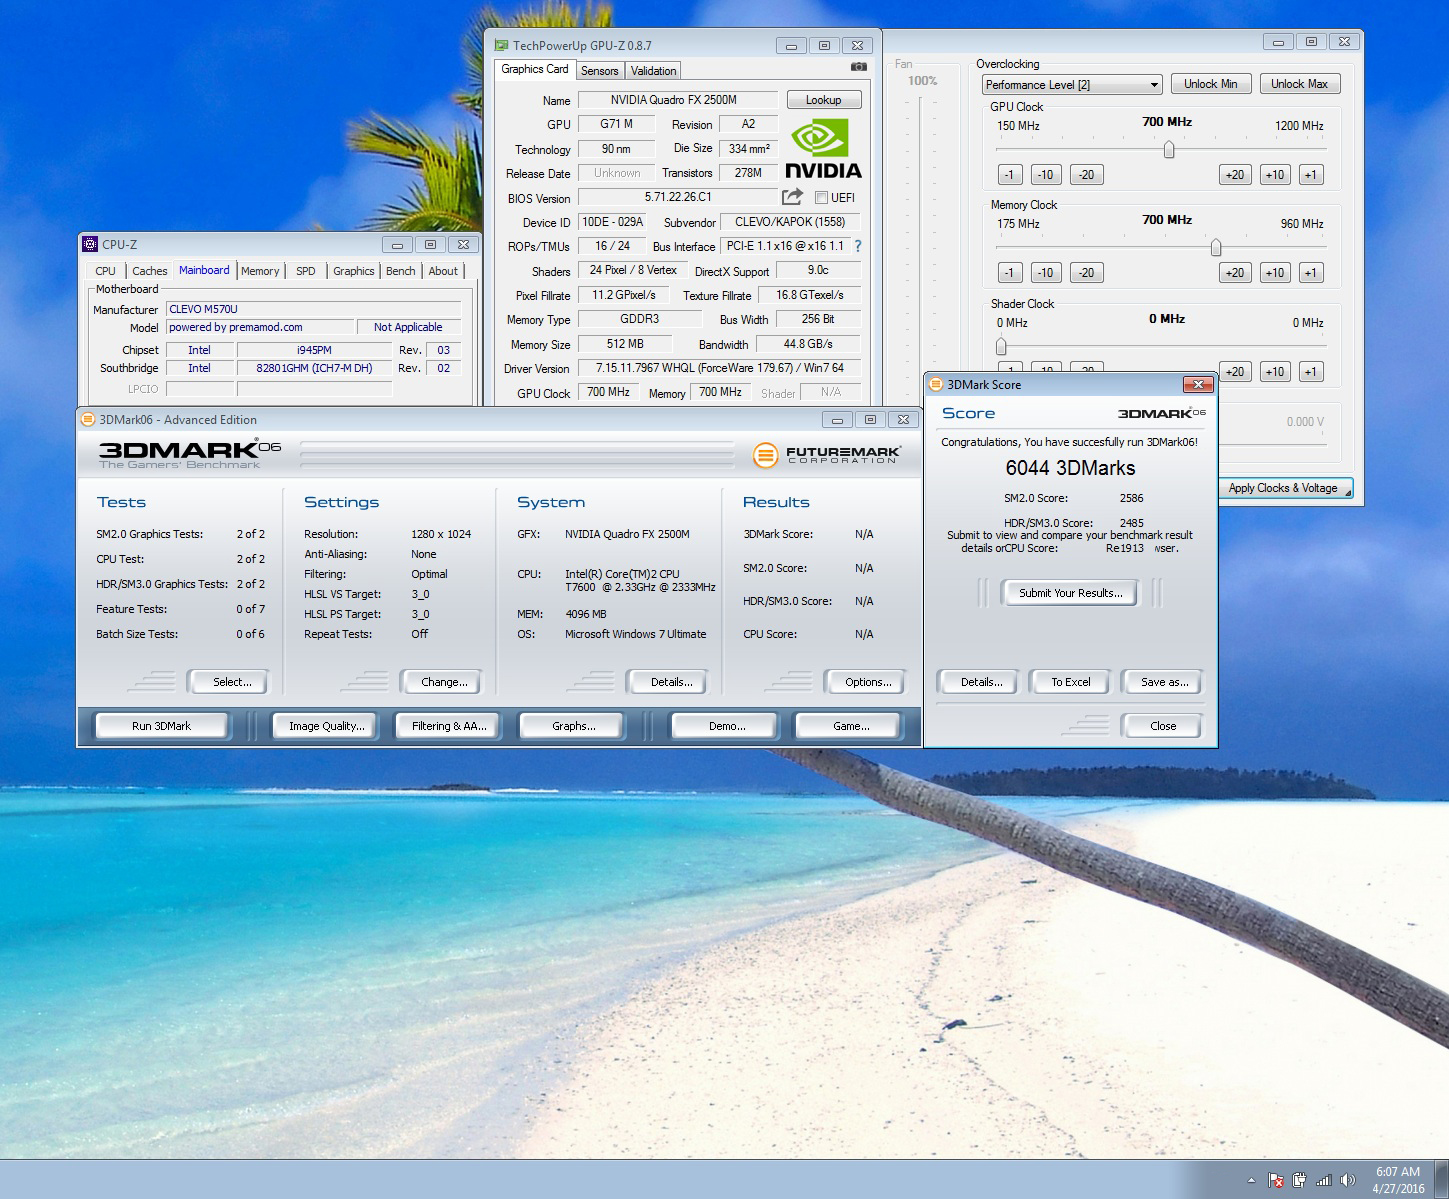Screen dimensions: 1449x1199
Task: Click the CPU-Z title bar icon
Action: [90, 244]
